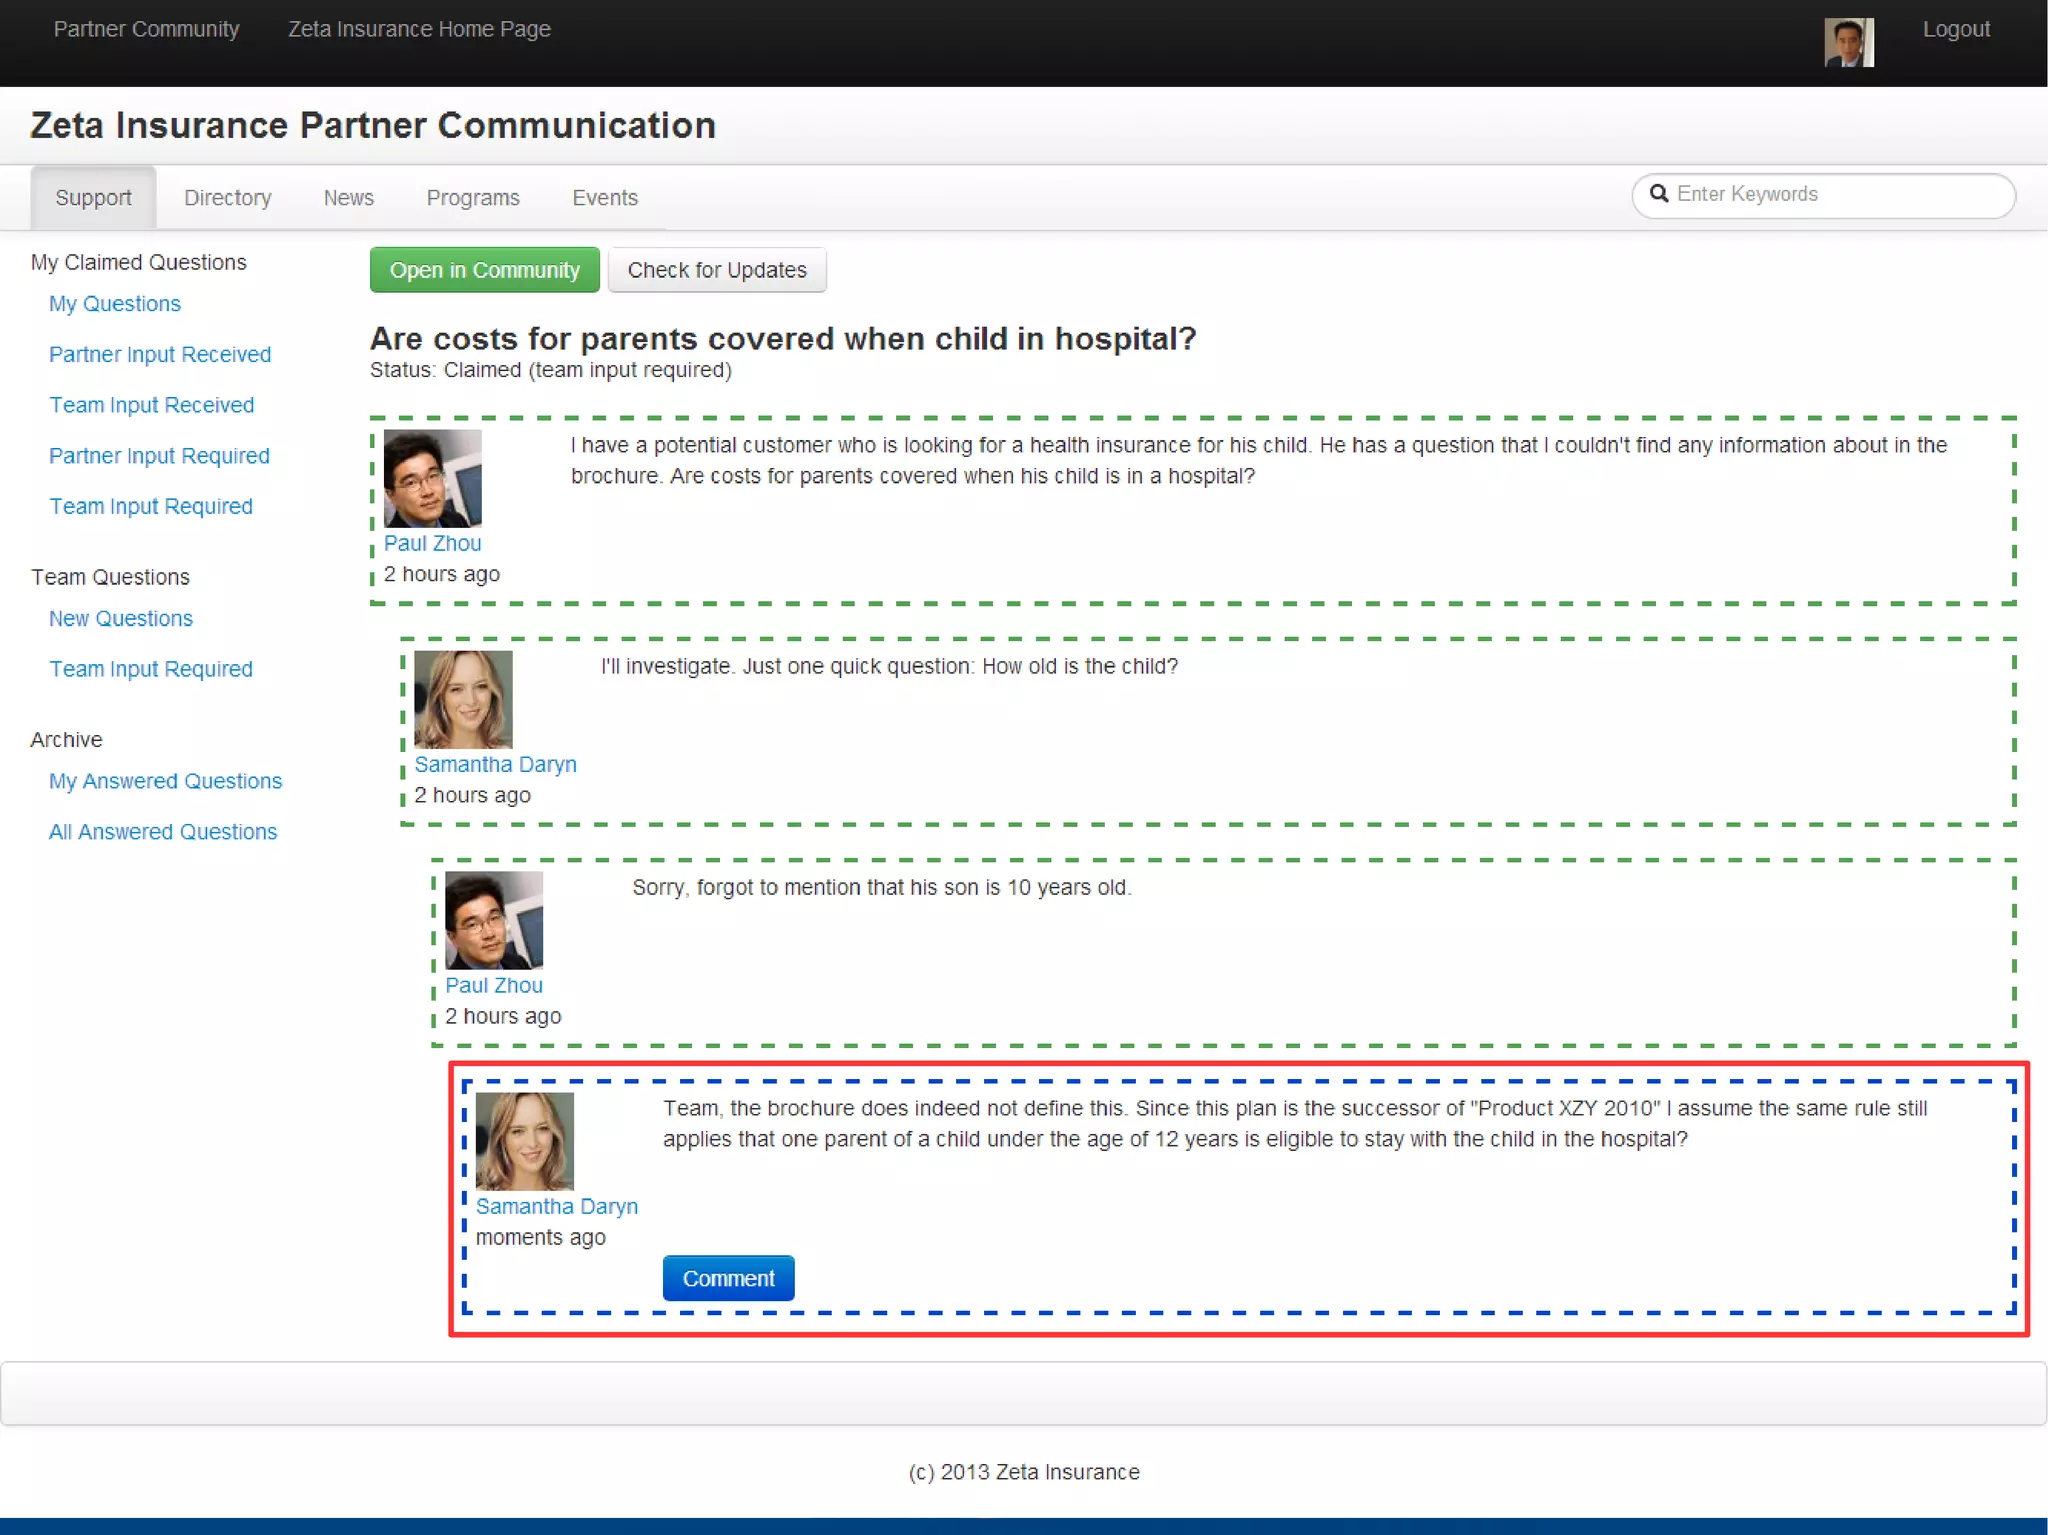
Task: Click Samantha Daryn's photo in latest post
Action: (524, 1141)
